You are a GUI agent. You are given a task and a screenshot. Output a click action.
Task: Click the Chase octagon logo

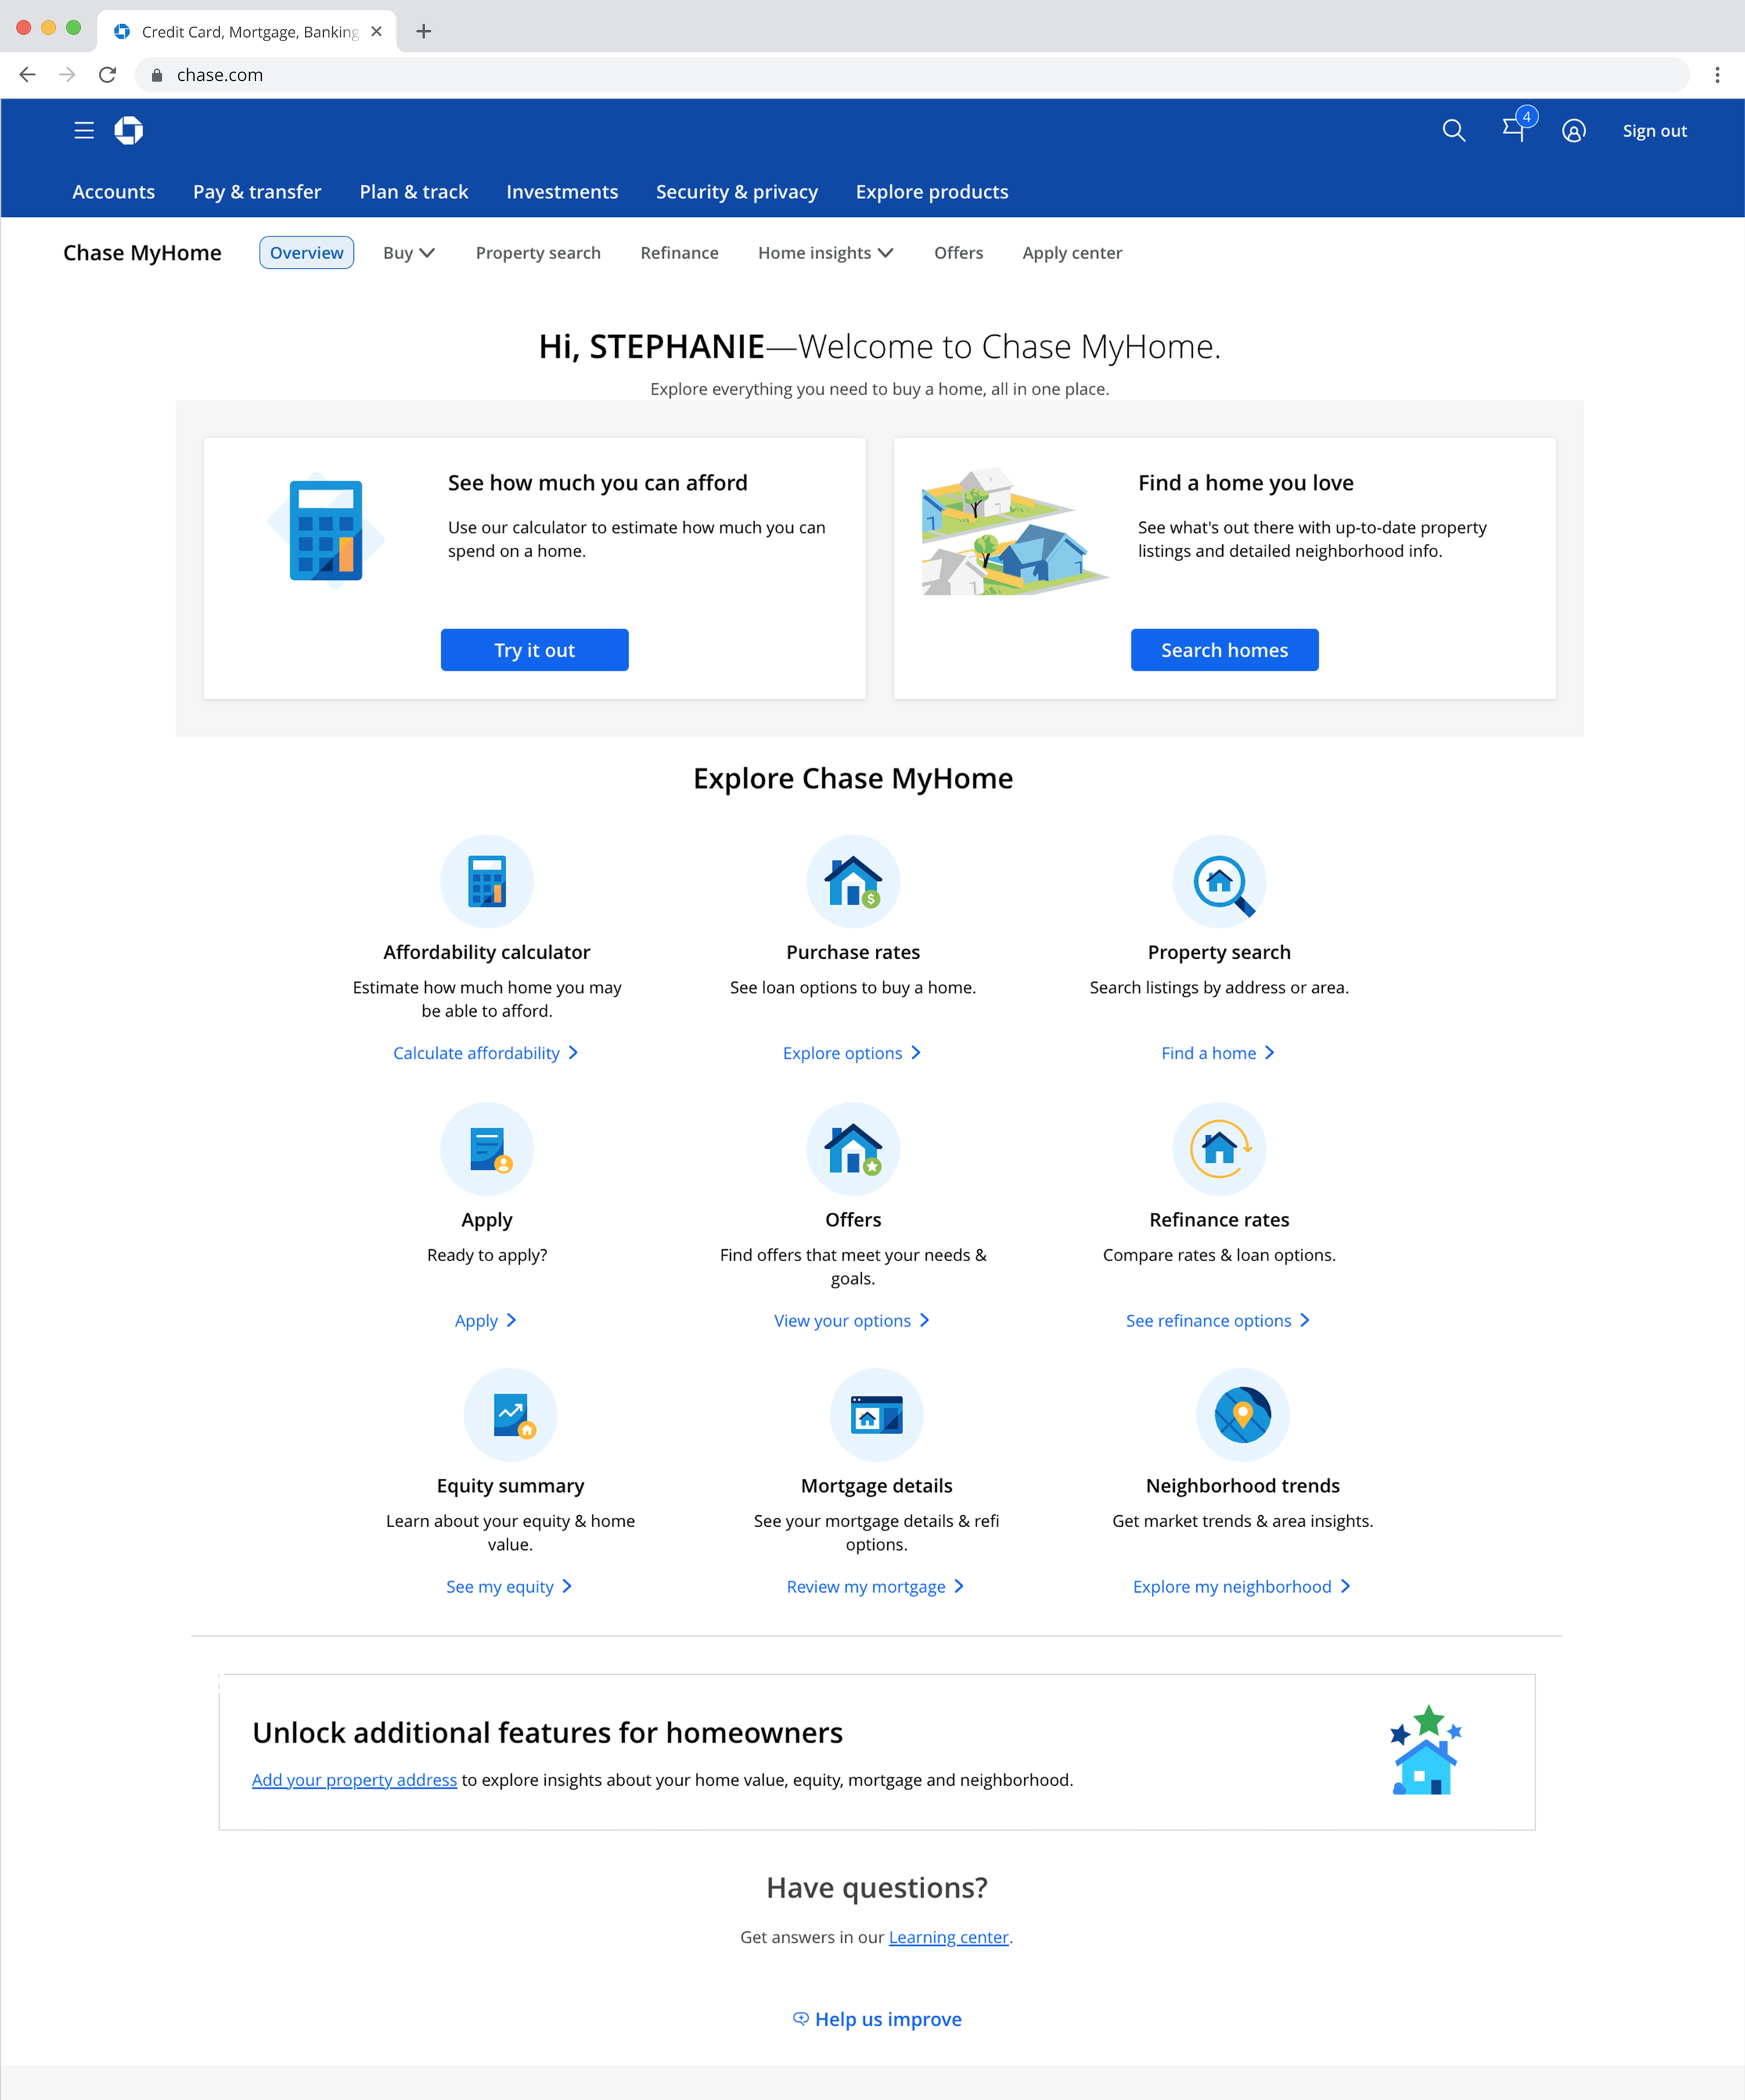pos(129,131)
